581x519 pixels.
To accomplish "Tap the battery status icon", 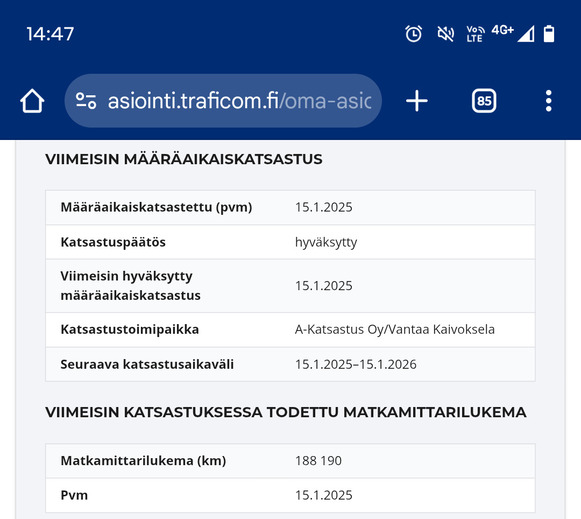I will click(549, 34).
